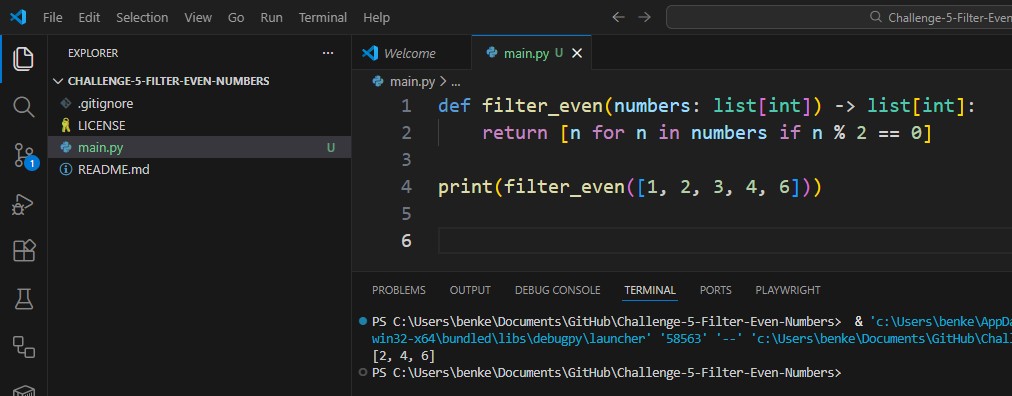
Task: Navigate back with the left arrow
Action: coord(618,17)
